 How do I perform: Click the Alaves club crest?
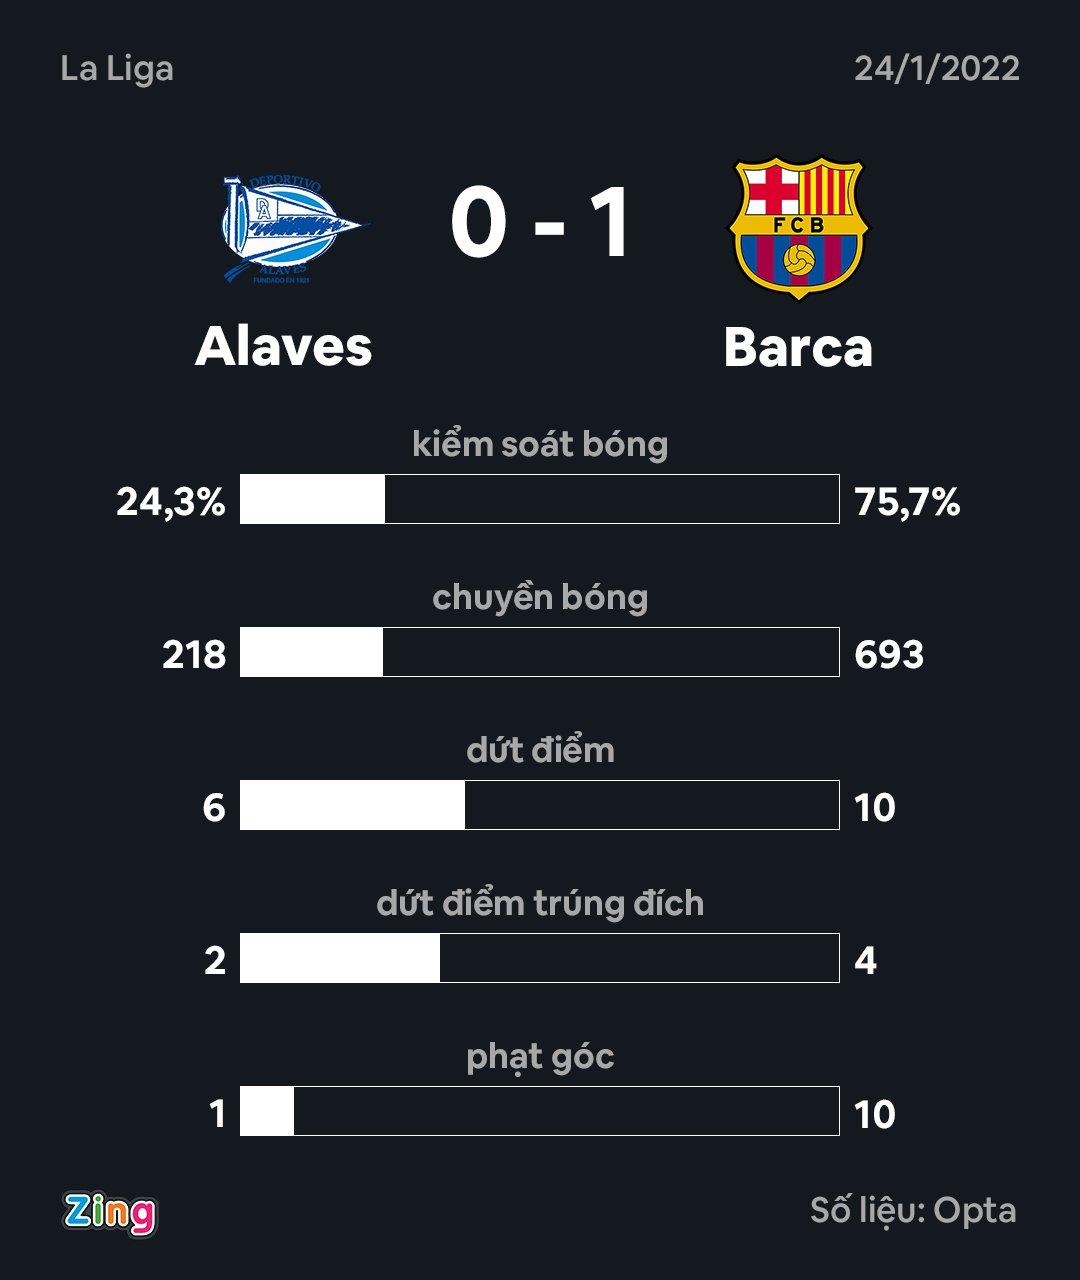coord(290,228)
